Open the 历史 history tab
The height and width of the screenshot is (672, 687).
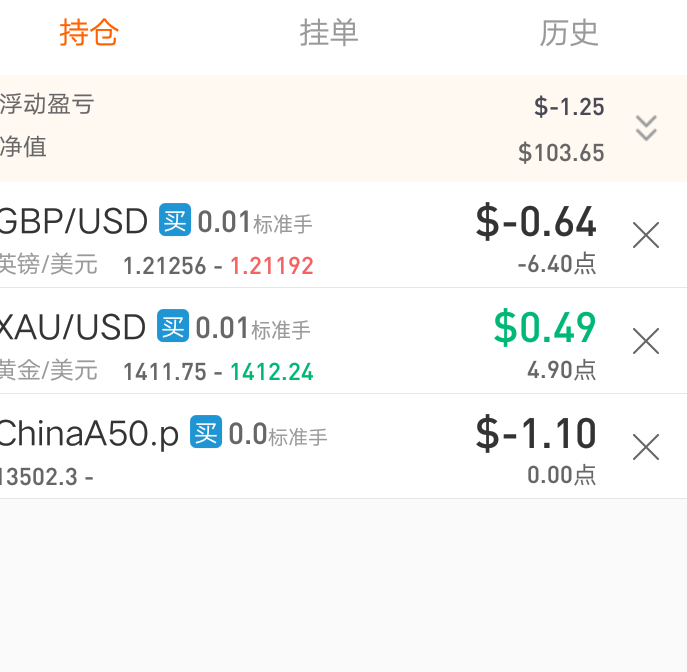point(569,33)
